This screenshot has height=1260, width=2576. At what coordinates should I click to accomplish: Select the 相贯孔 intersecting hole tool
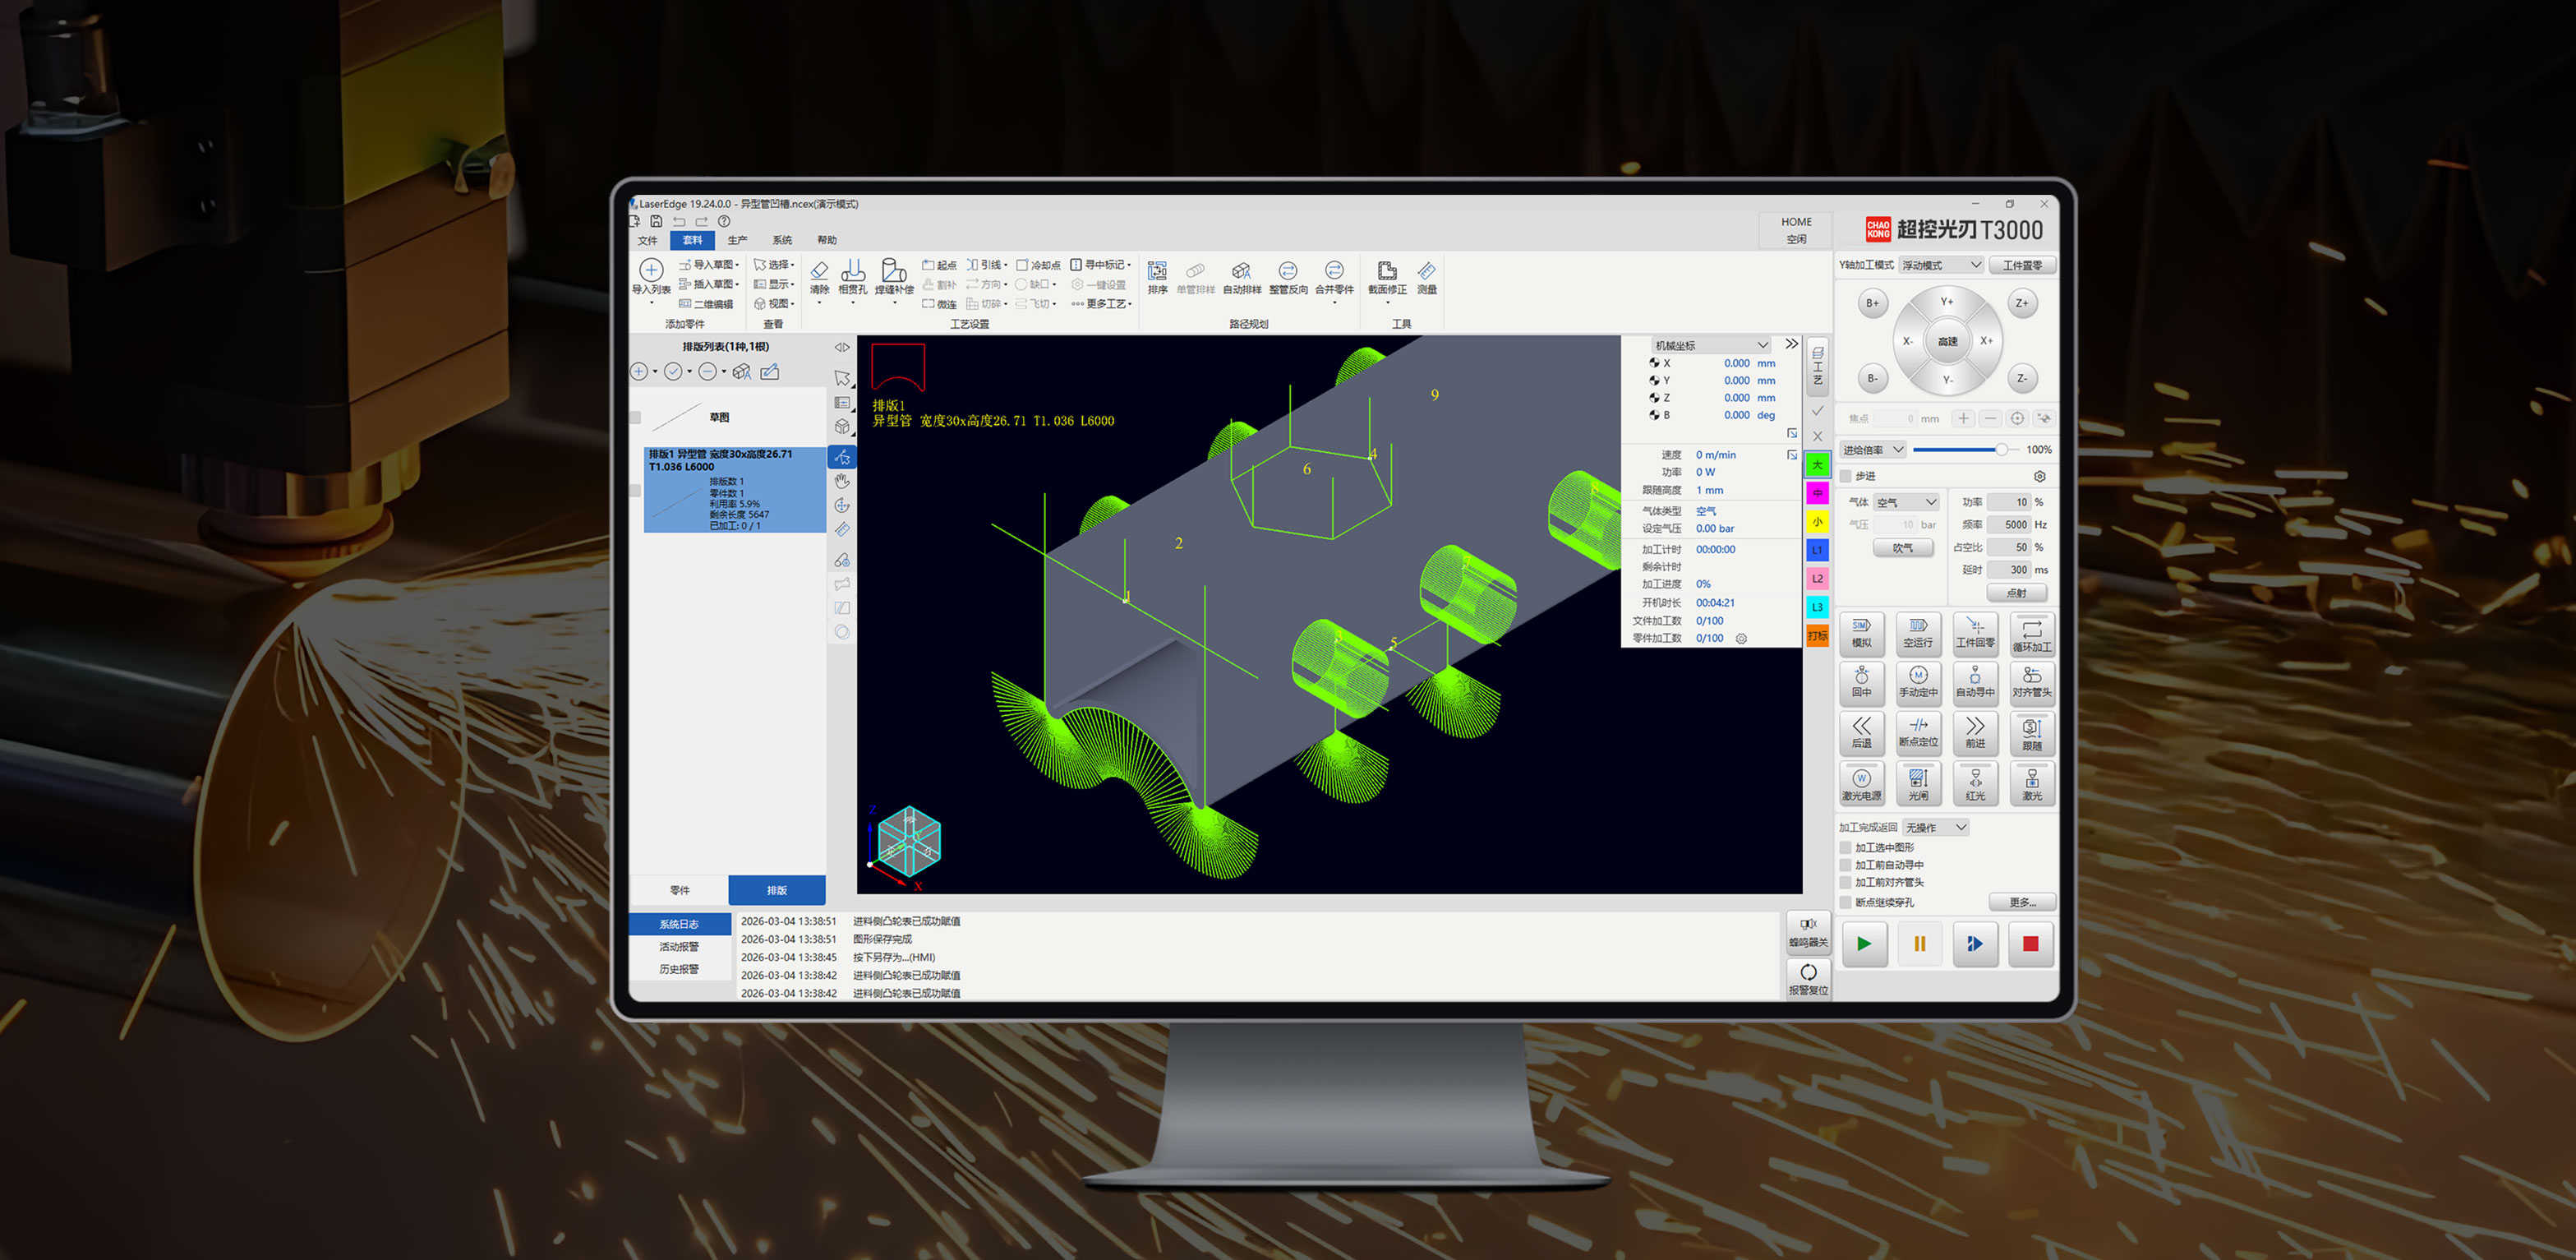tap(853, 271)
